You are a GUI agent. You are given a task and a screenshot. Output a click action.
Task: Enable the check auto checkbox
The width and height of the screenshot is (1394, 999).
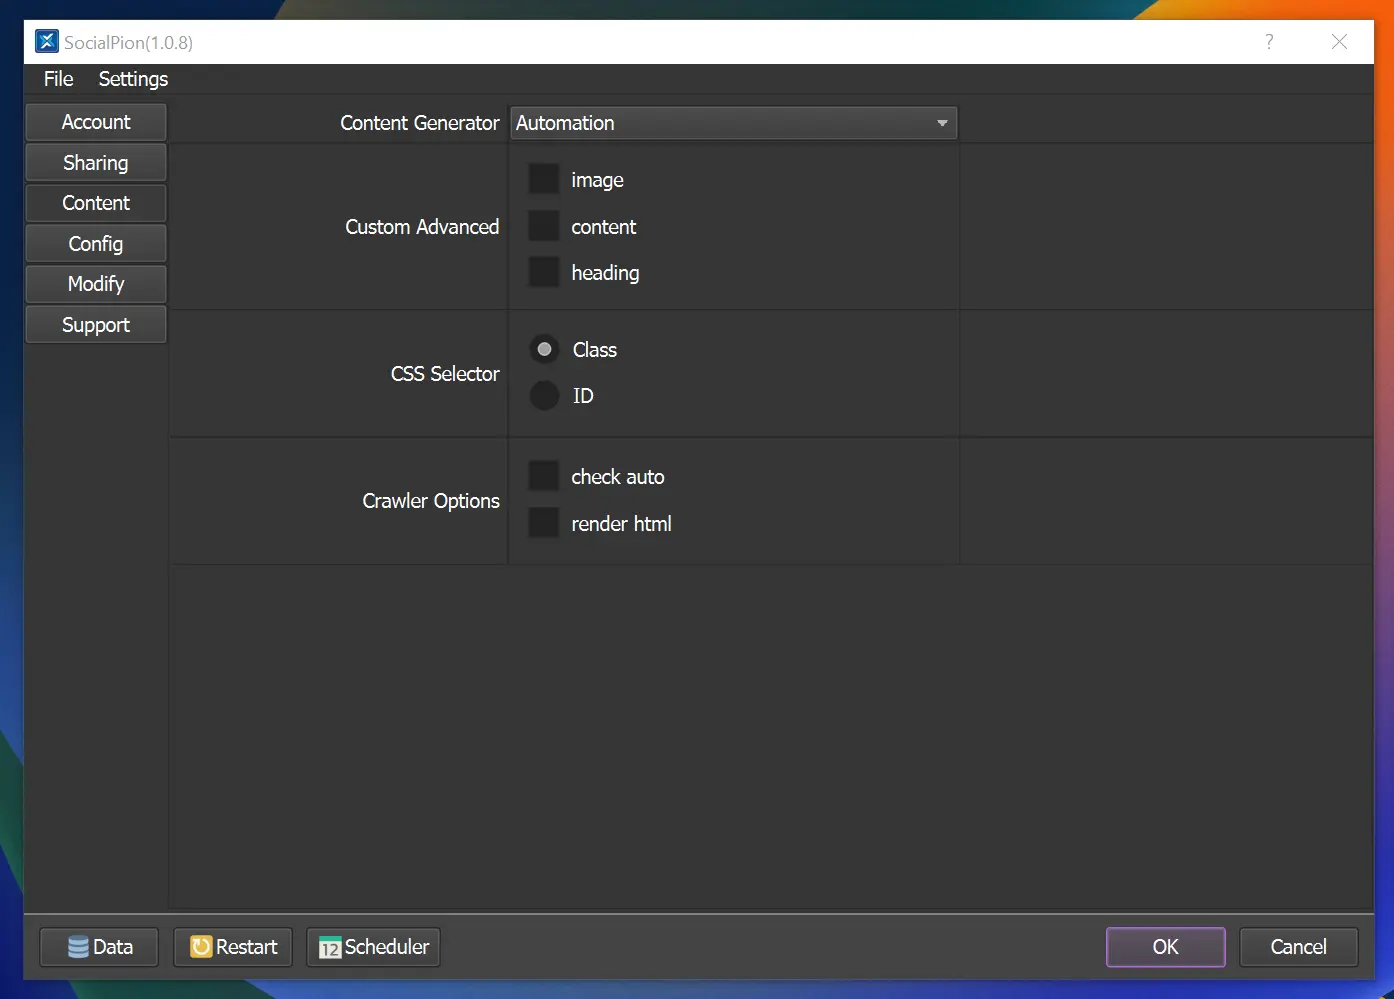pos(544,476)
